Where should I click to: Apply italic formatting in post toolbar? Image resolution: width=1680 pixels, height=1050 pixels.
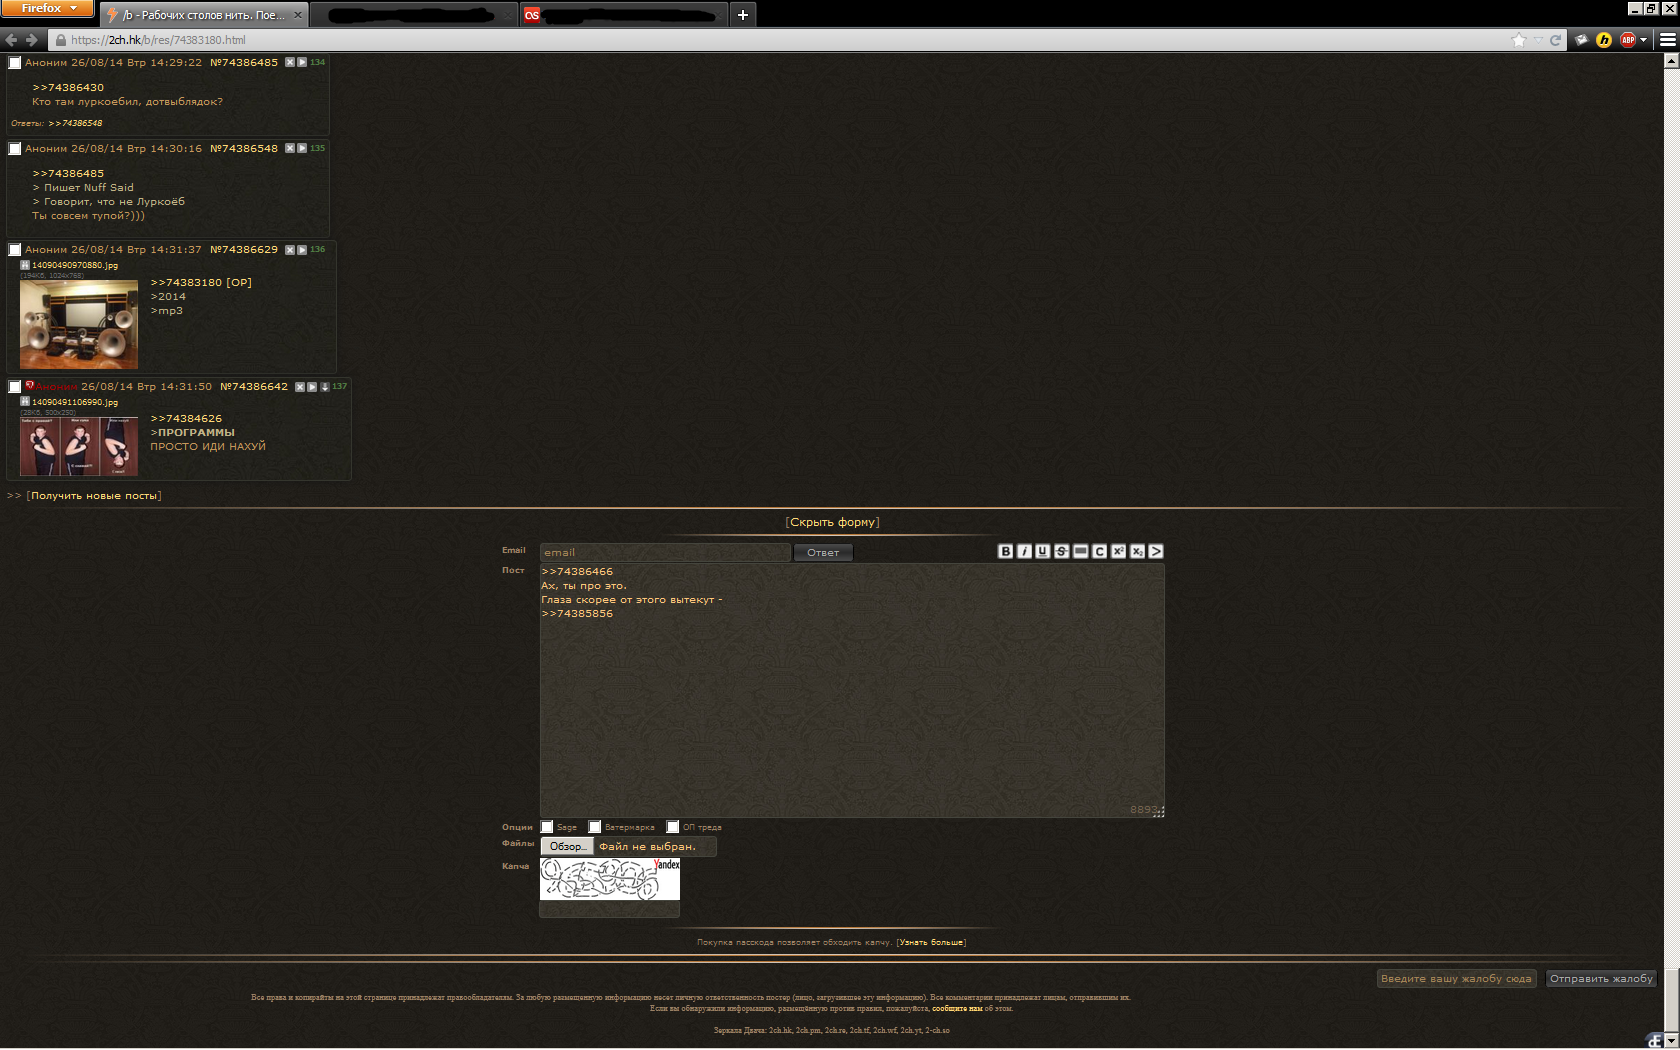pos(1024,551)
